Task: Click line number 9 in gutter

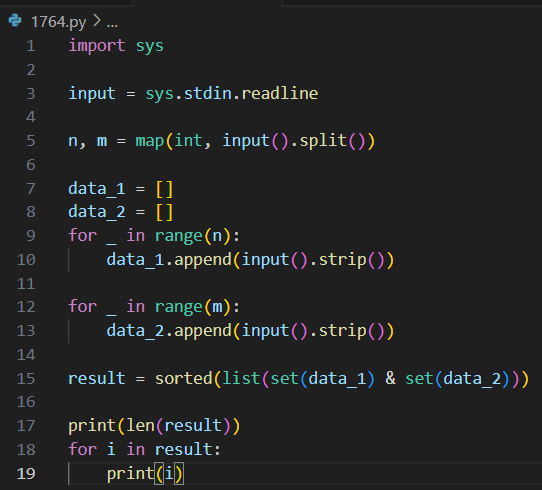Action: tap(31, 236)
